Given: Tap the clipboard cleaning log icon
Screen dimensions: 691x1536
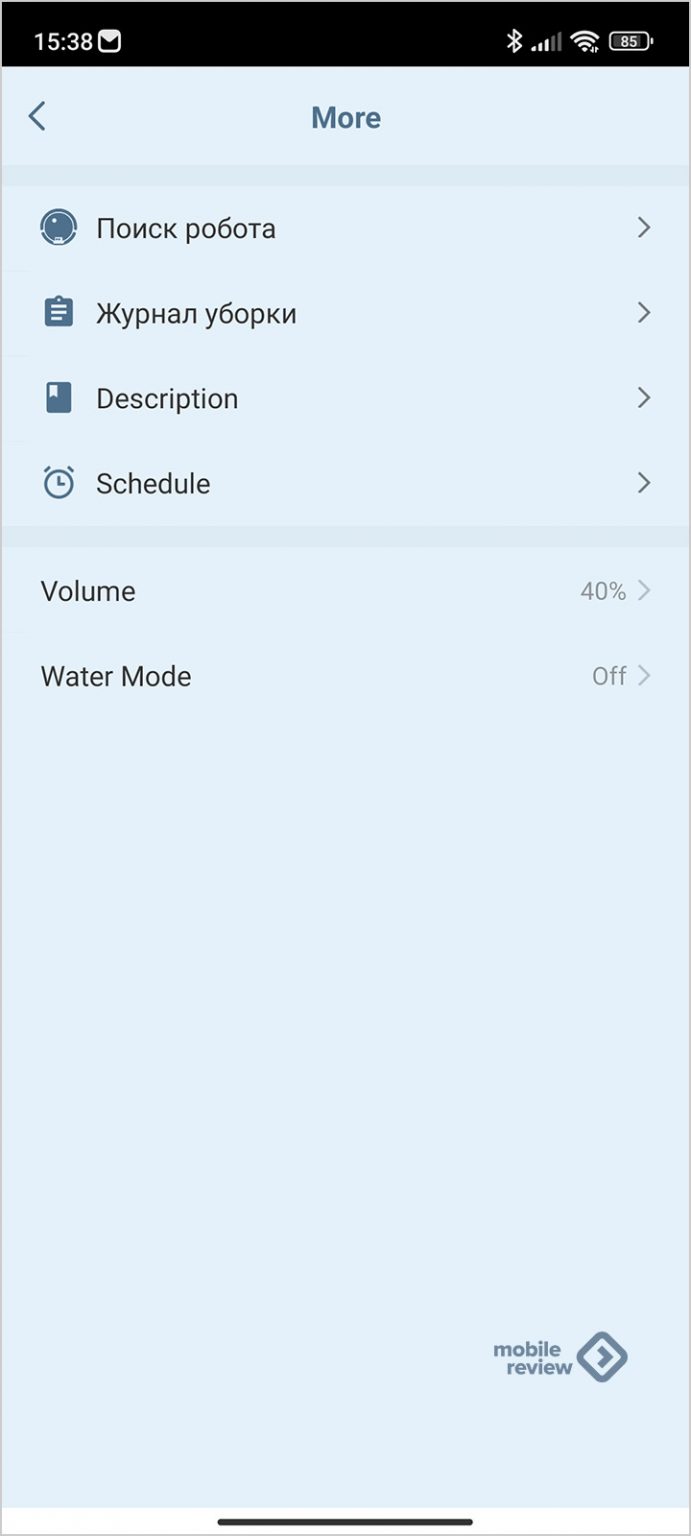Looking at the screenshot, I should click(x=59, y=313).
